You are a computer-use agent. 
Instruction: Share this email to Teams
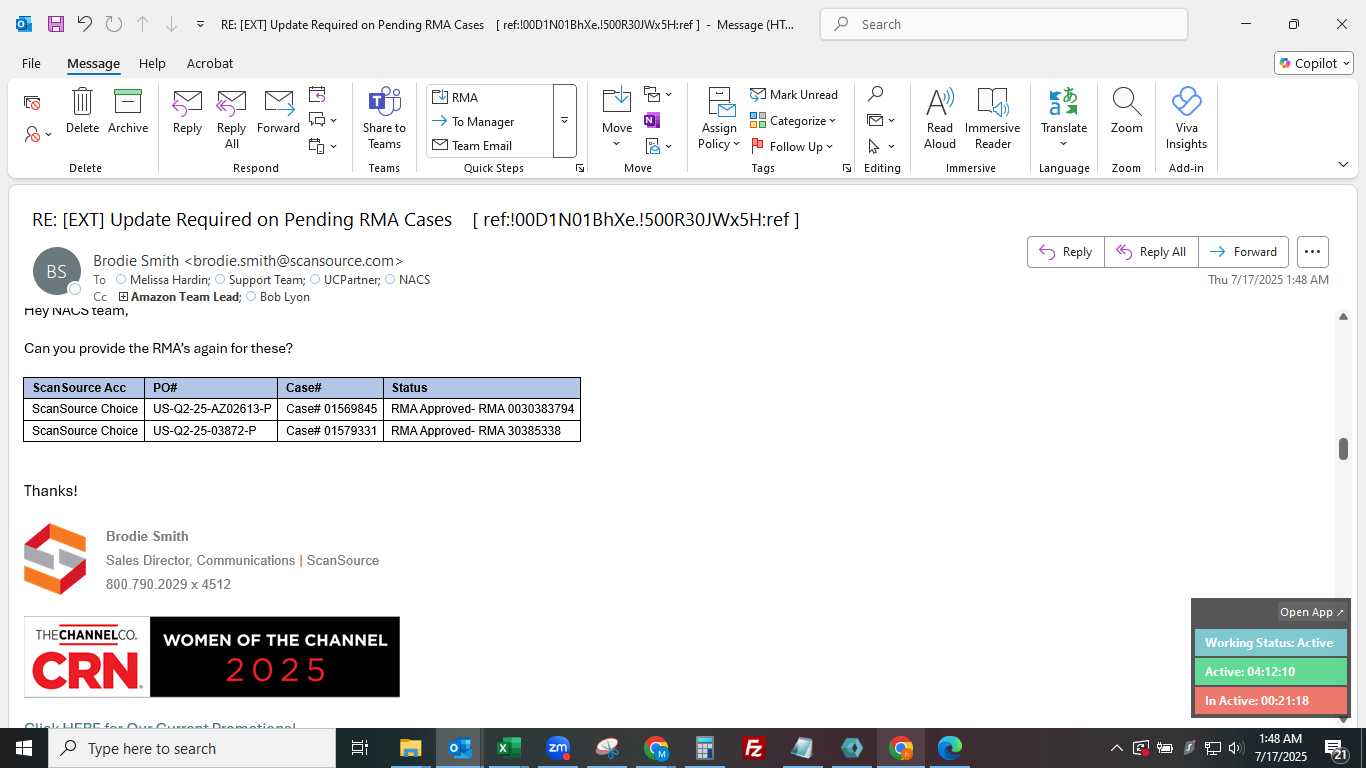coord(384,119)
